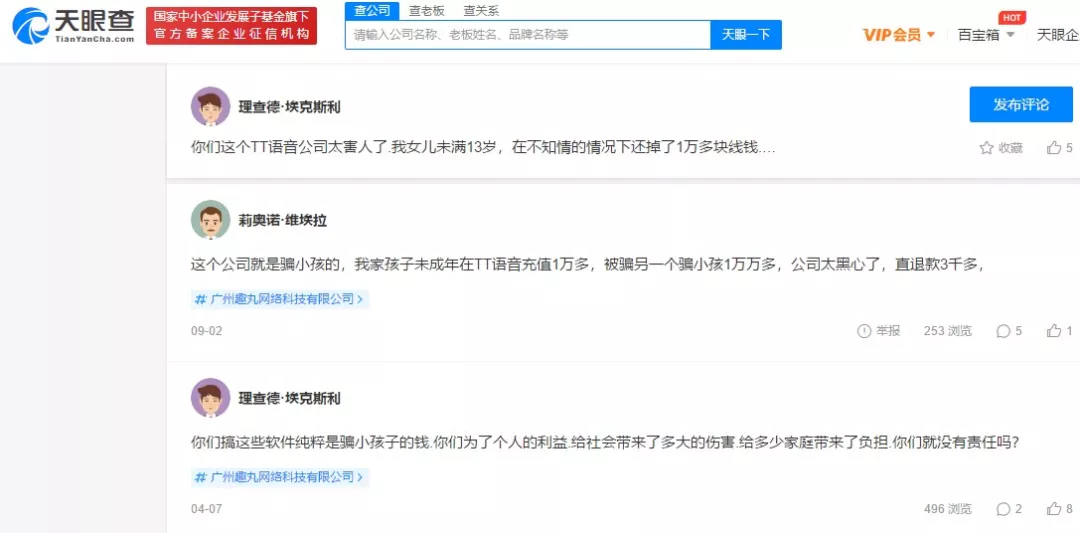This screenshot has height=533, width=1080.
Task: Open replies via comment bubble on 09-02 post
Action: (x=1004, y=331)
